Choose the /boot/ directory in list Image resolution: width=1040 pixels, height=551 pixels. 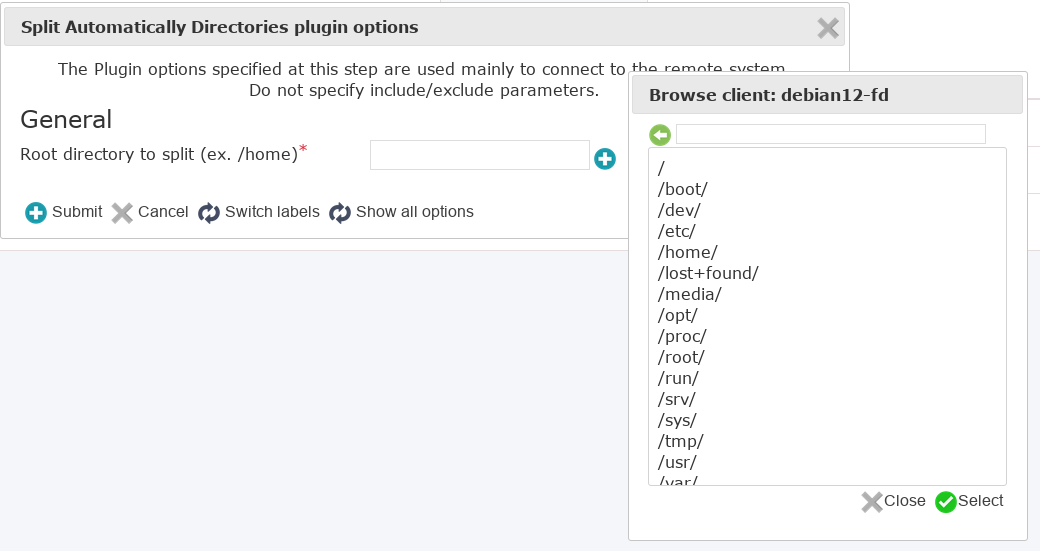[683, 189]
